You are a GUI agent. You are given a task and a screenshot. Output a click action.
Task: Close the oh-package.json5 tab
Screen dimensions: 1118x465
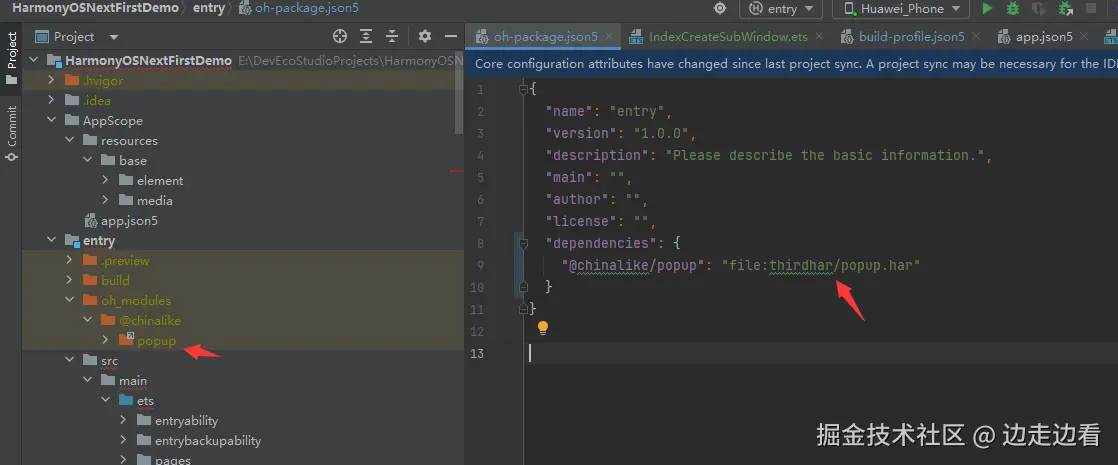[610, 36]
